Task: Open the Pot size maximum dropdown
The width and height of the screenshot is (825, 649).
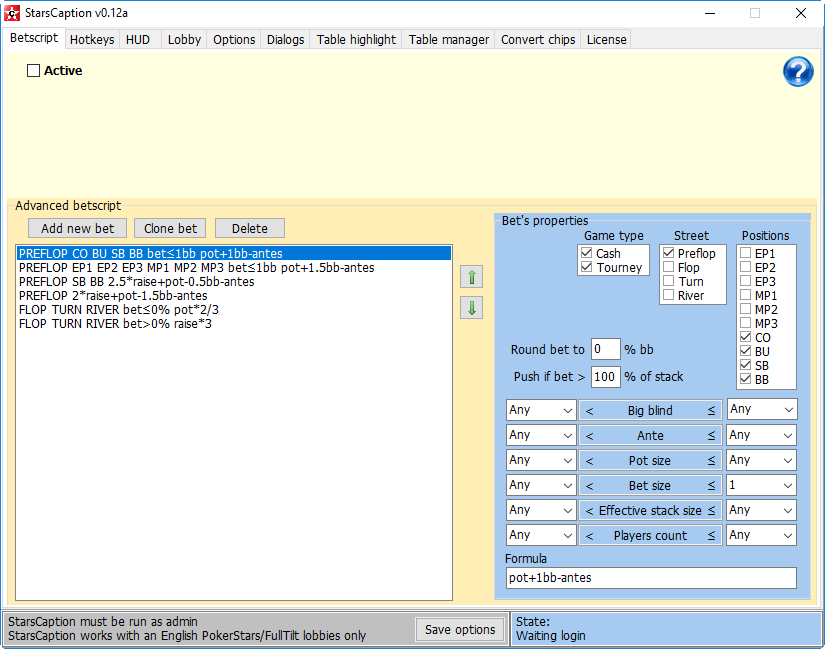Action: click(x=761, y=460)
